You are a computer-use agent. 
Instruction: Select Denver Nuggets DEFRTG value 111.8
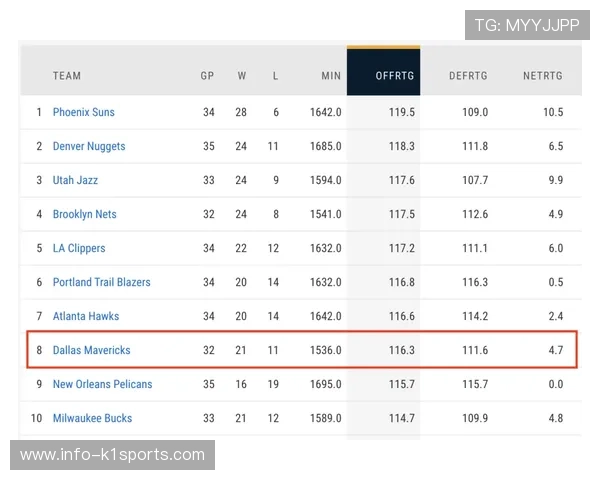pos(475,146)
